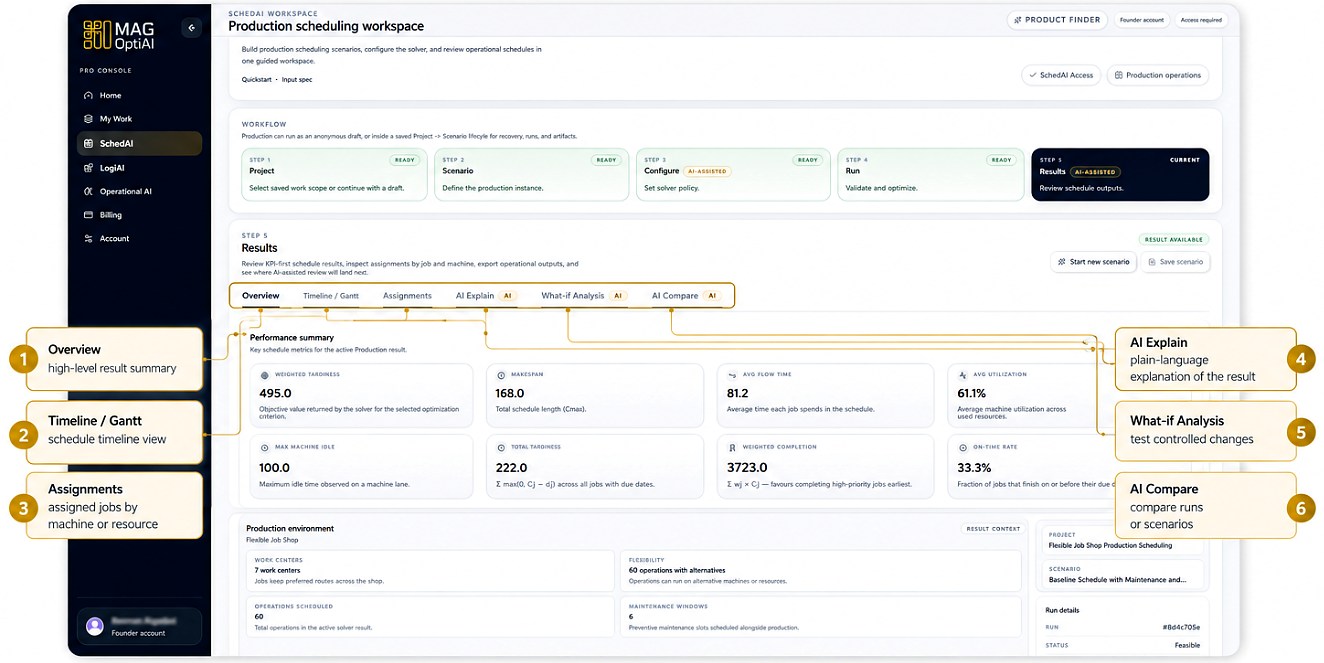
Task: Select Step 5 Results workflow card
Action: 1120,175
